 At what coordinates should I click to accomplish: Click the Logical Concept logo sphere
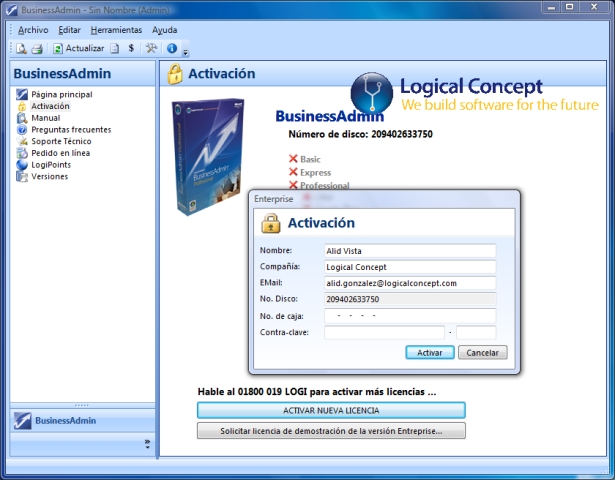pyautogui.click(x=371, y=93)
